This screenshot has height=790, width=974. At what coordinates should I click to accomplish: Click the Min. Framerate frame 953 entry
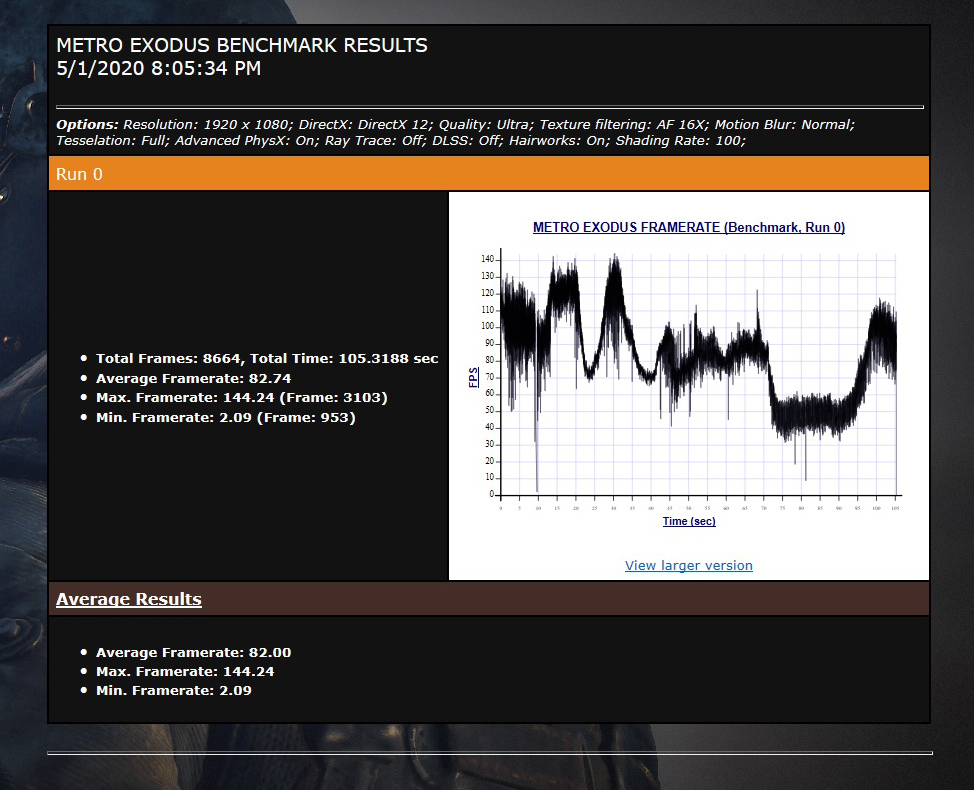click(x=225, y=417)
